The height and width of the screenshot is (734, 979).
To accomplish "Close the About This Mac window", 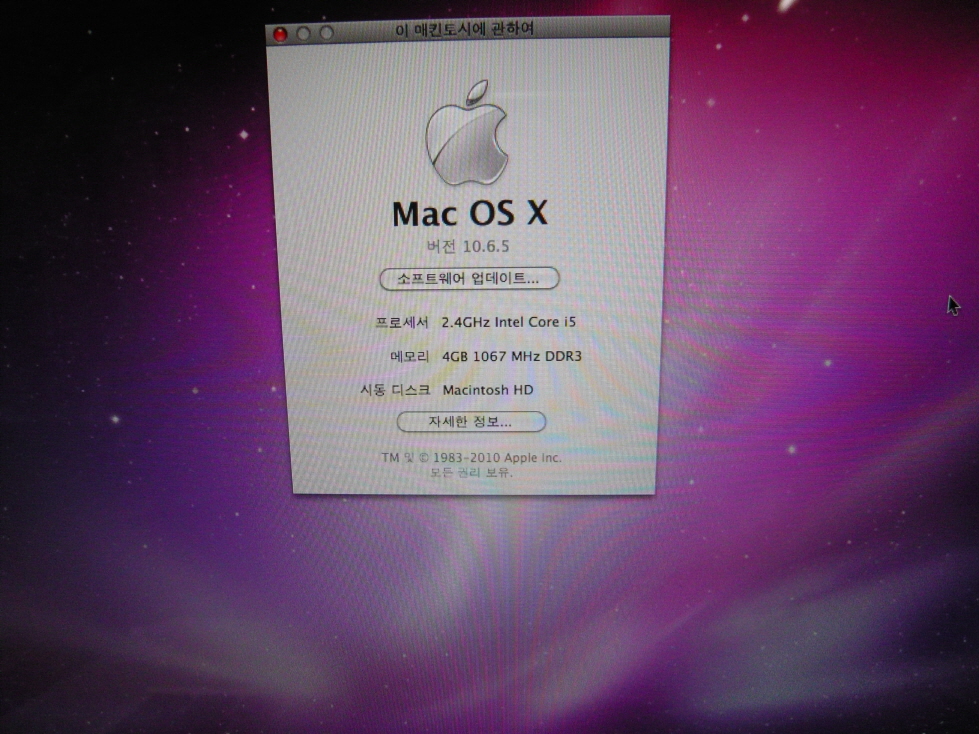I will click(281, 33).
